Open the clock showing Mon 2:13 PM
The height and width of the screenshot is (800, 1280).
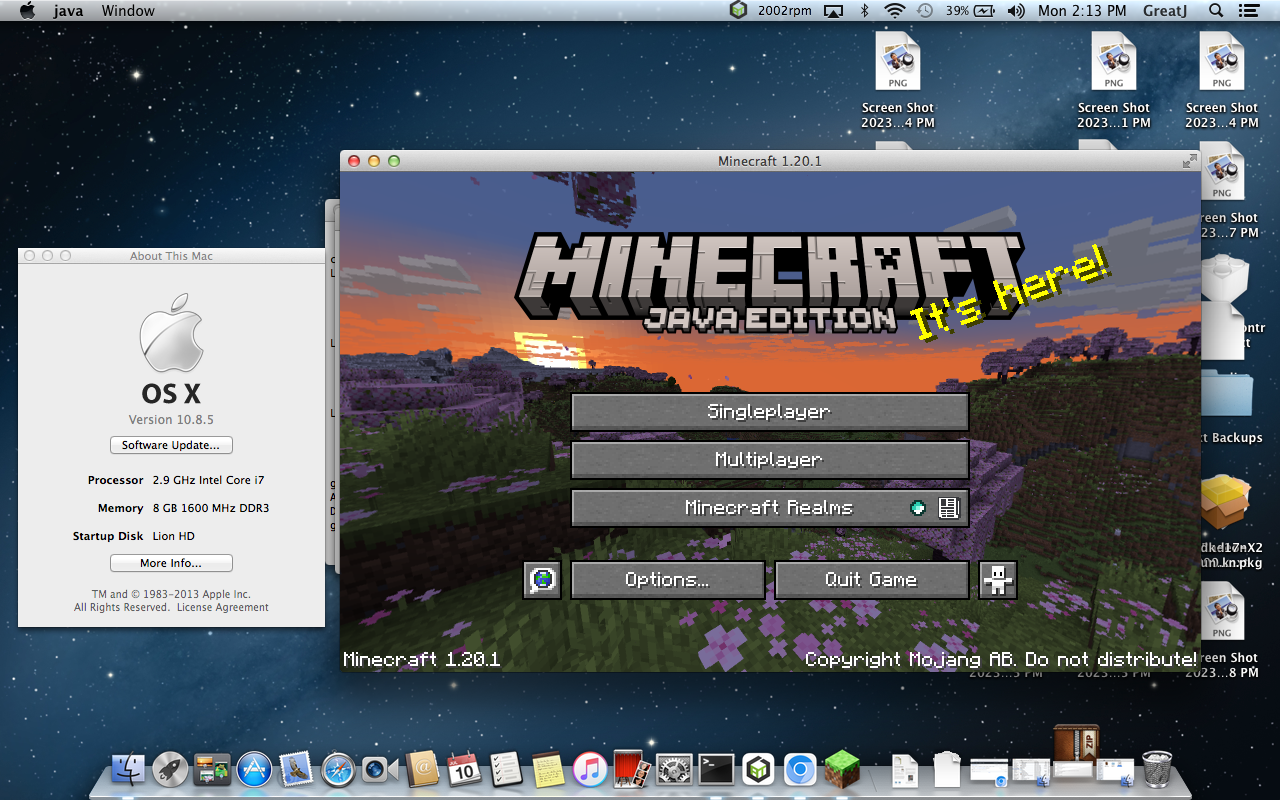[1082, 11]
